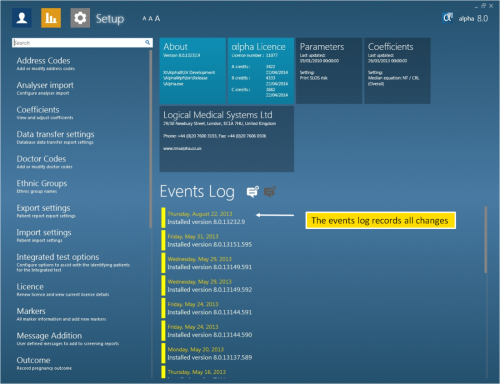Open the About tile
The height and width of the screenshot is (384, 500).
[193, 71]
